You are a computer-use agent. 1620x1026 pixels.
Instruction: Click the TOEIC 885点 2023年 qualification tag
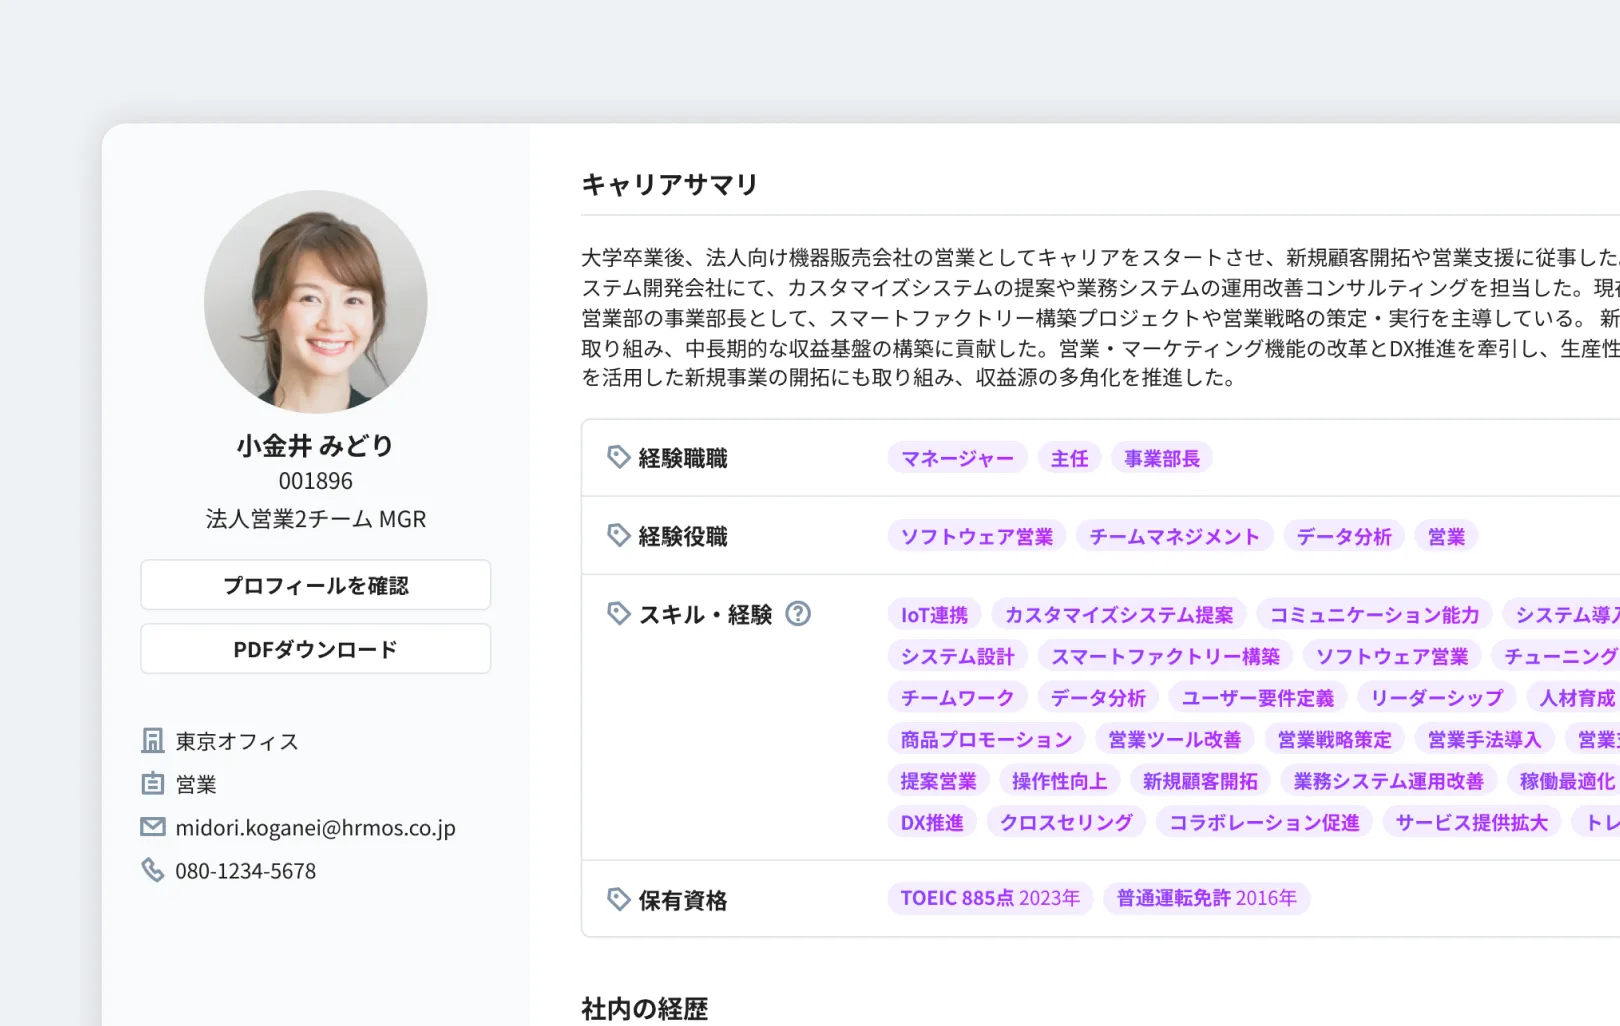pos(988,898)
